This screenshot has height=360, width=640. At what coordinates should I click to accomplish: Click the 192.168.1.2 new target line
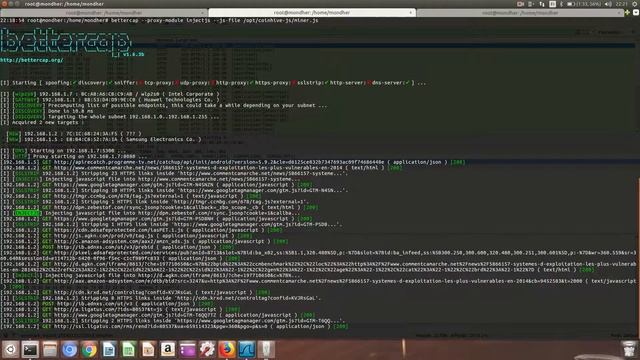tap(74, 133)
